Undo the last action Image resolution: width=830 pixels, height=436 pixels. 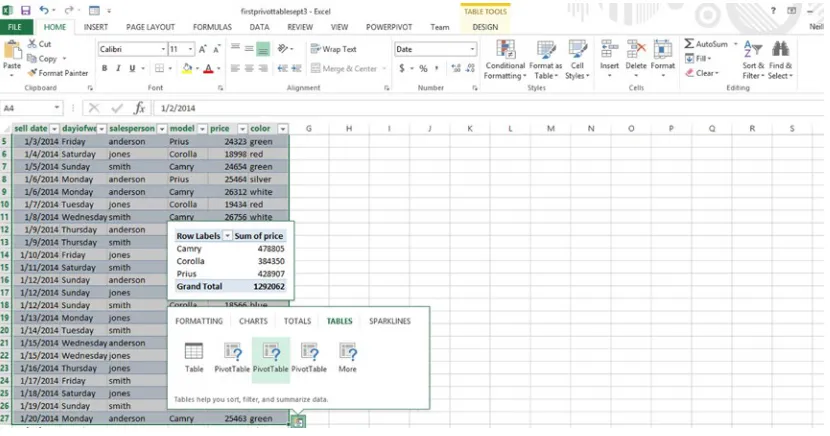(44, 10)
